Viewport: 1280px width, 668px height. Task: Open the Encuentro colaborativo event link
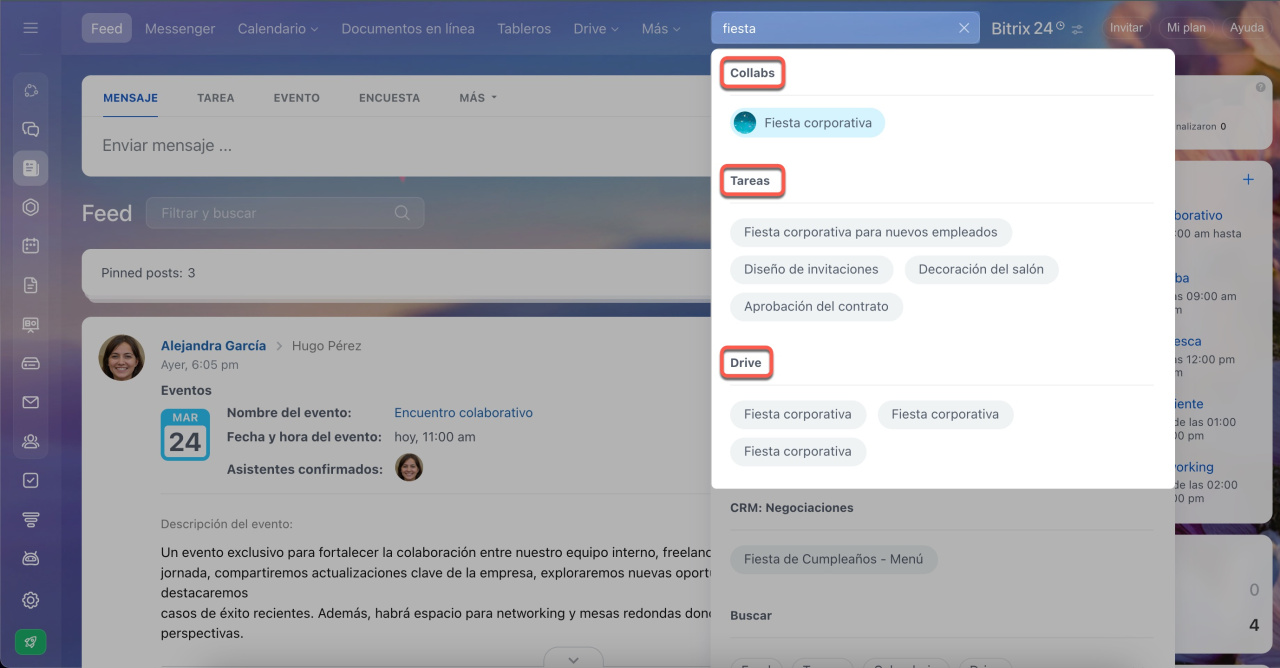464,412
